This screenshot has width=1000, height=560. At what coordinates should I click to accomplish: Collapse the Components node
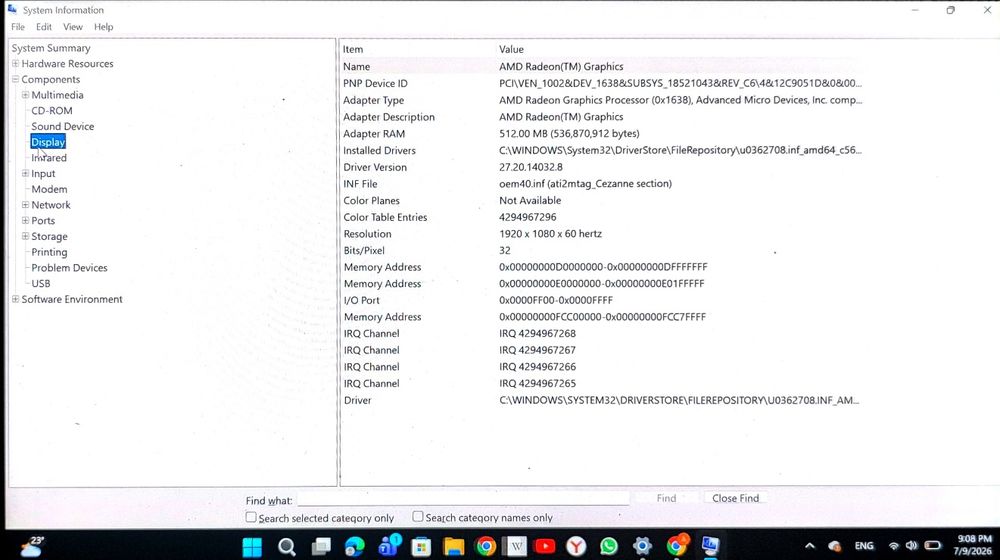point(15,79)
